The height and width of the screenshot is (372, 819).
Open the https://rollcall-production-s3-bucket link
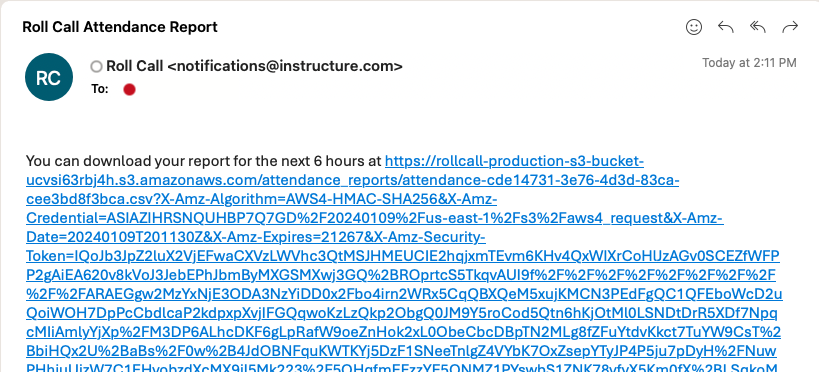click(x=514, y=160)
